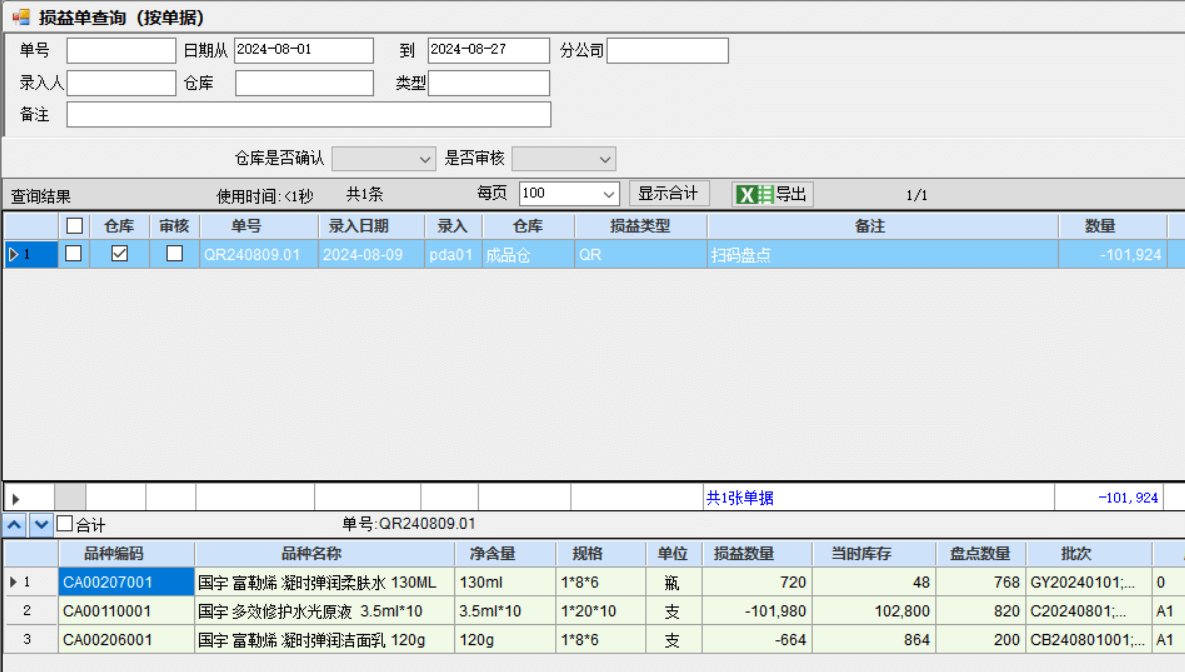Screen dimensions: 1185x672
Task: Click the summary row arrow indicator
Action: tap(16, 498)
